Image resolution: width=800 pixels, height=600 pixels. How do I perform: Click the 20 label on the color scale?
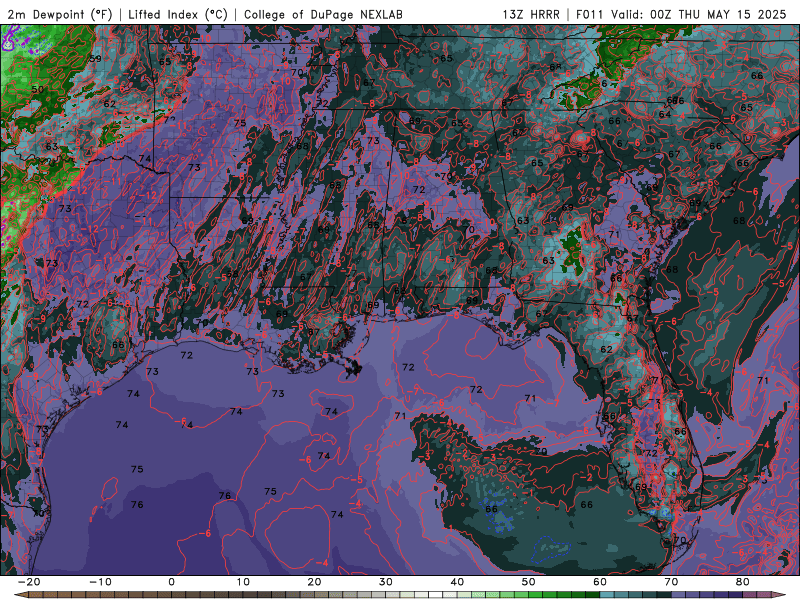coord(314,582)
